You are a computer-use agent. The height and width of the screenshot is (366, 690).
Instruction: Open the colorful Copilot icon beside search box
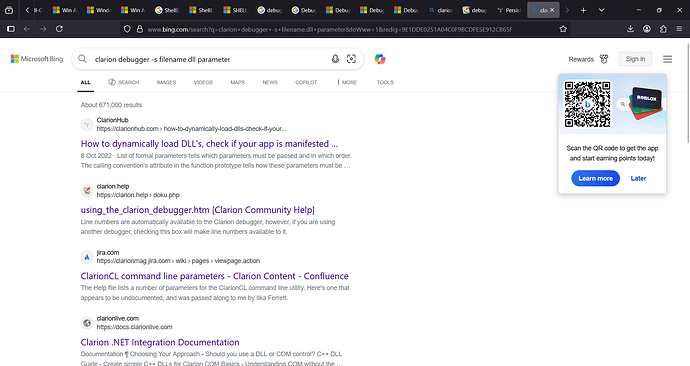(380, 59)
